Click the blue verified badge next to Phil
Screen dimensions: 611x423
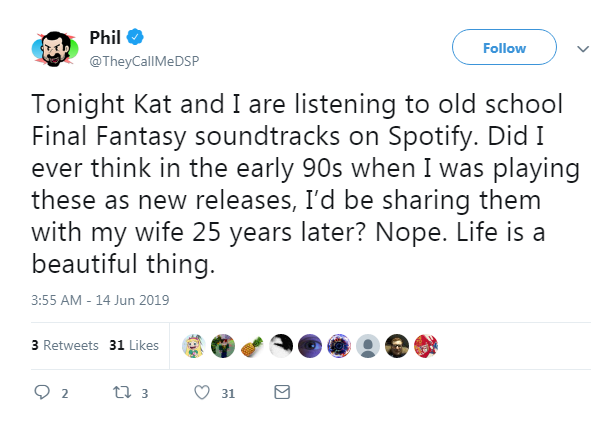click(x=135, y=37)
